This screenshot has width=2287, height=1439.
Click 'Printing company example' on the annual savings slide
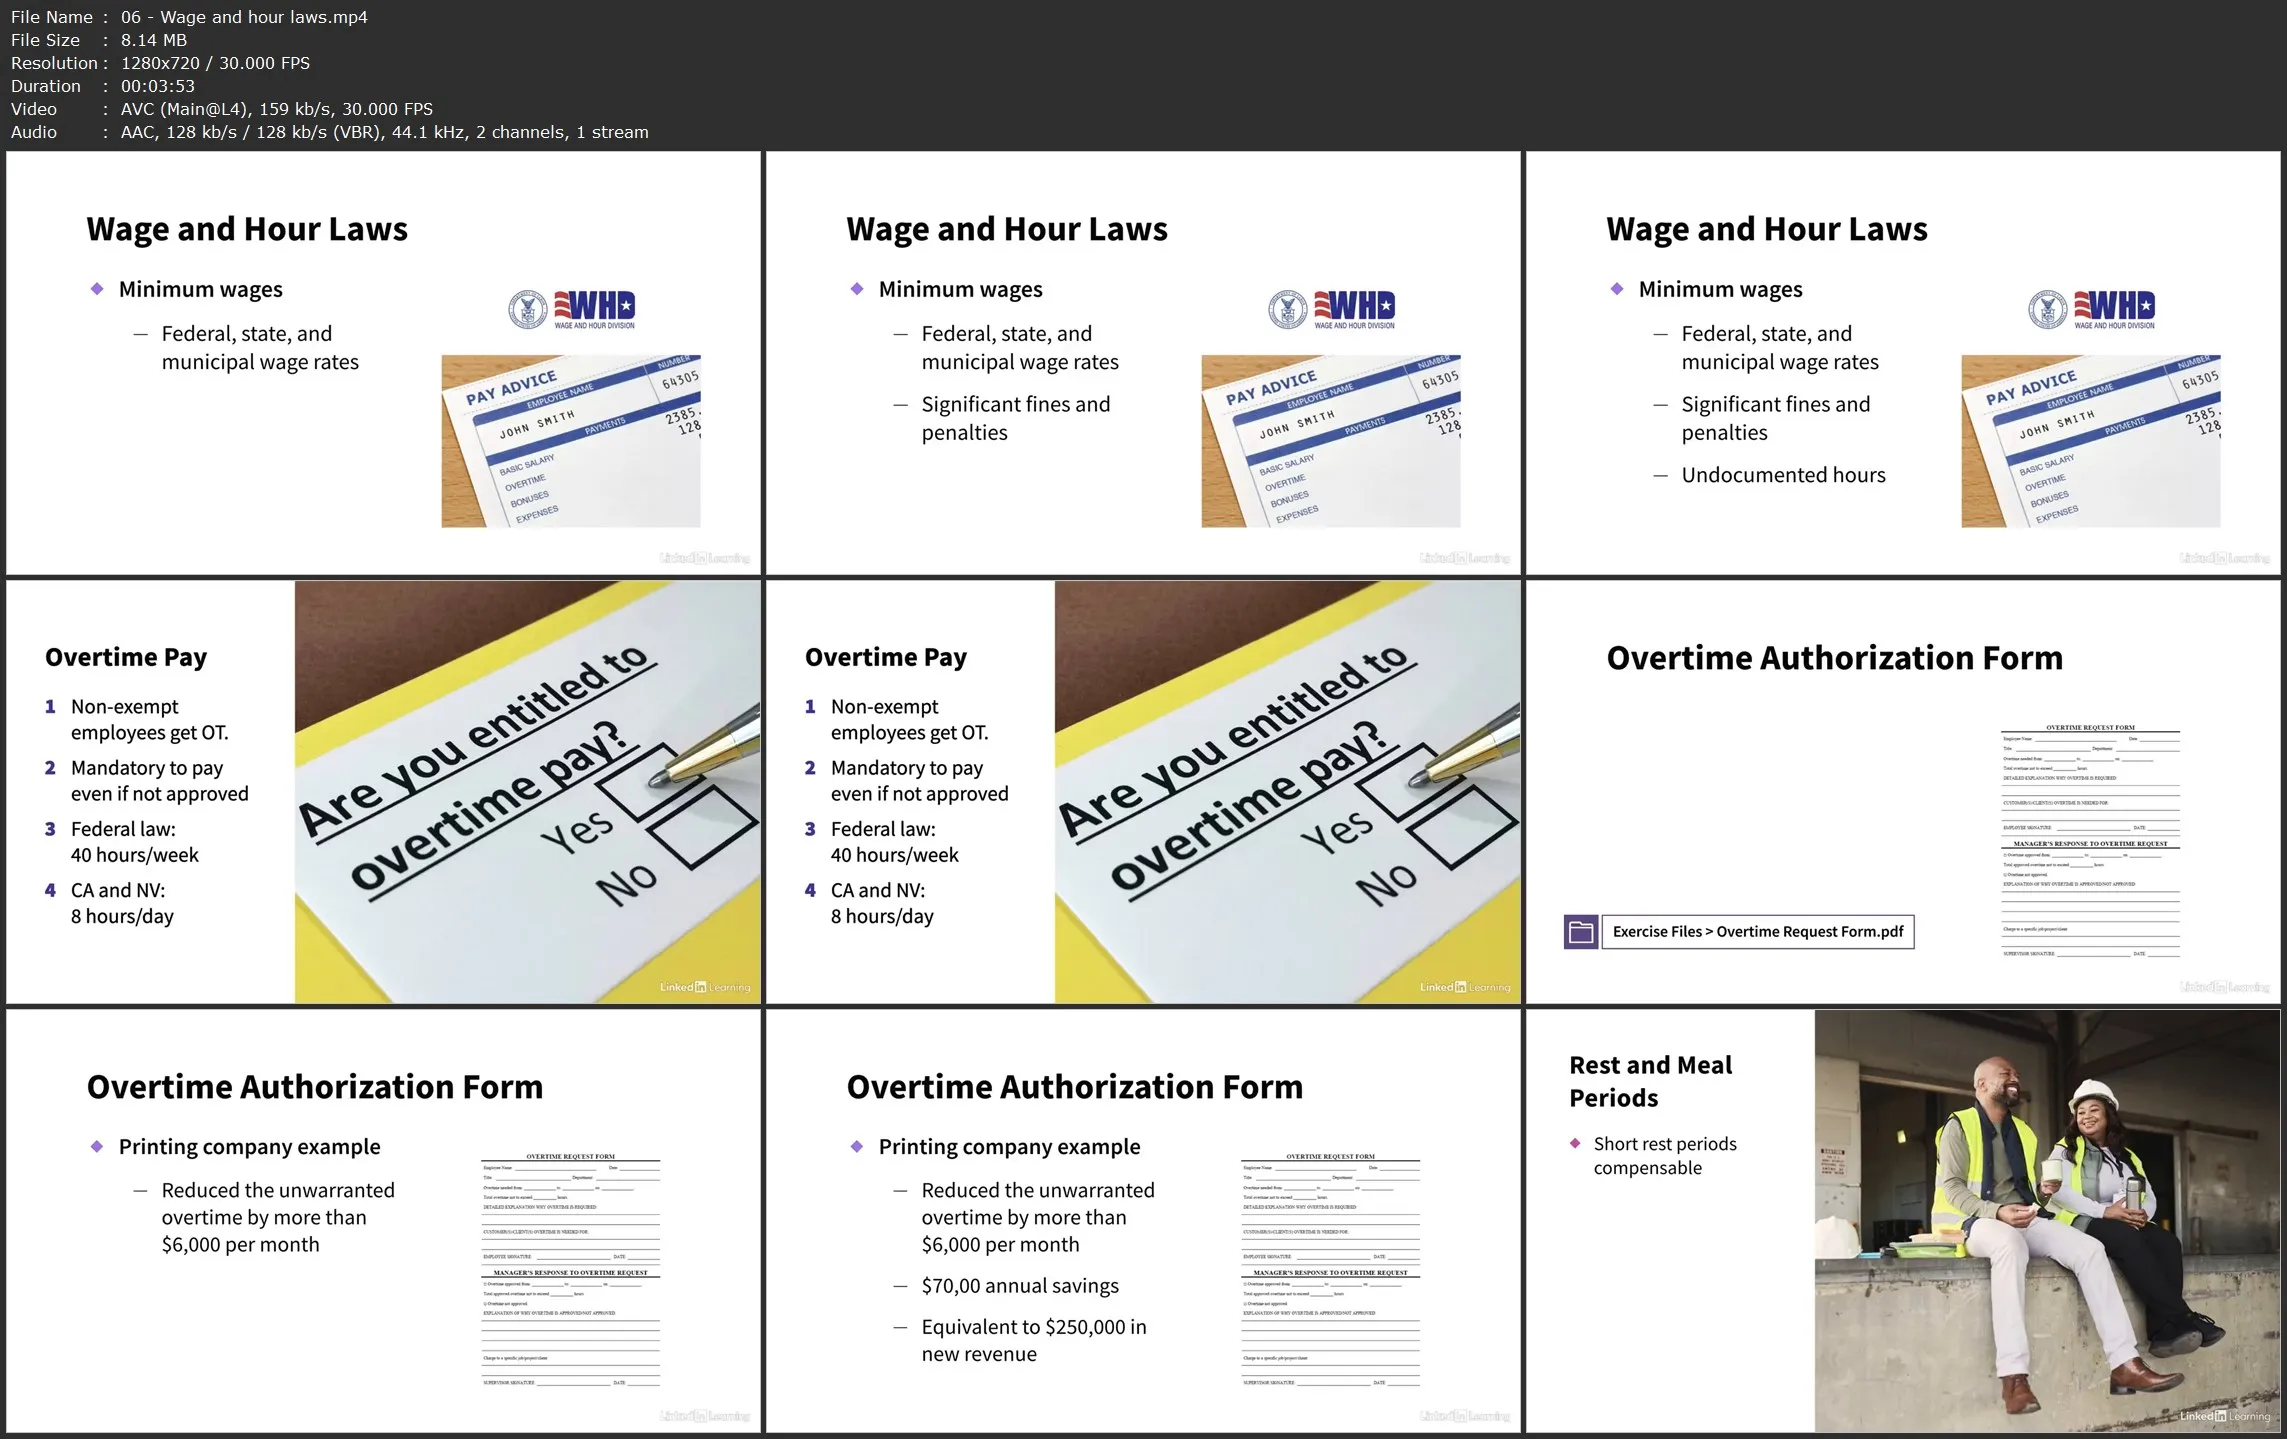pos(1009,1146)
